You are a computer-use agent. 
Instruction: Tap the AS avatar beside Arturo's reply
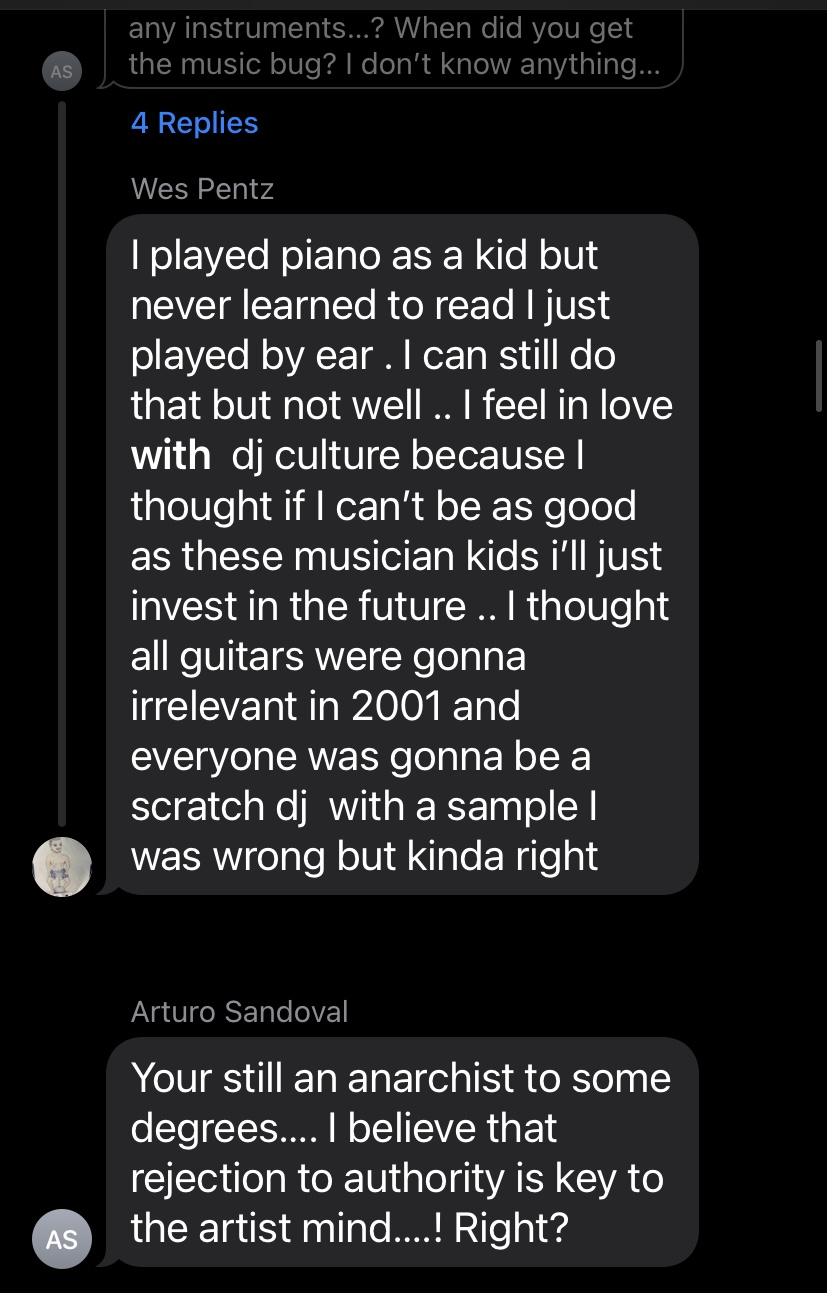(62, 1239)
